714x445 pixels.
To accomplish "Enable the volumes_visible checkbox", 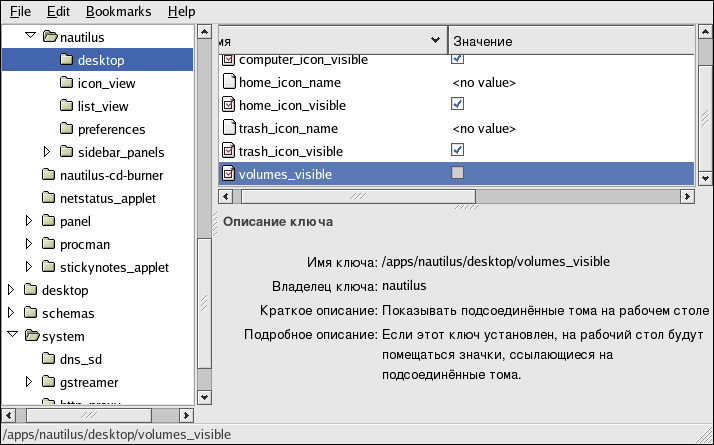I will (x=458, y=173).
